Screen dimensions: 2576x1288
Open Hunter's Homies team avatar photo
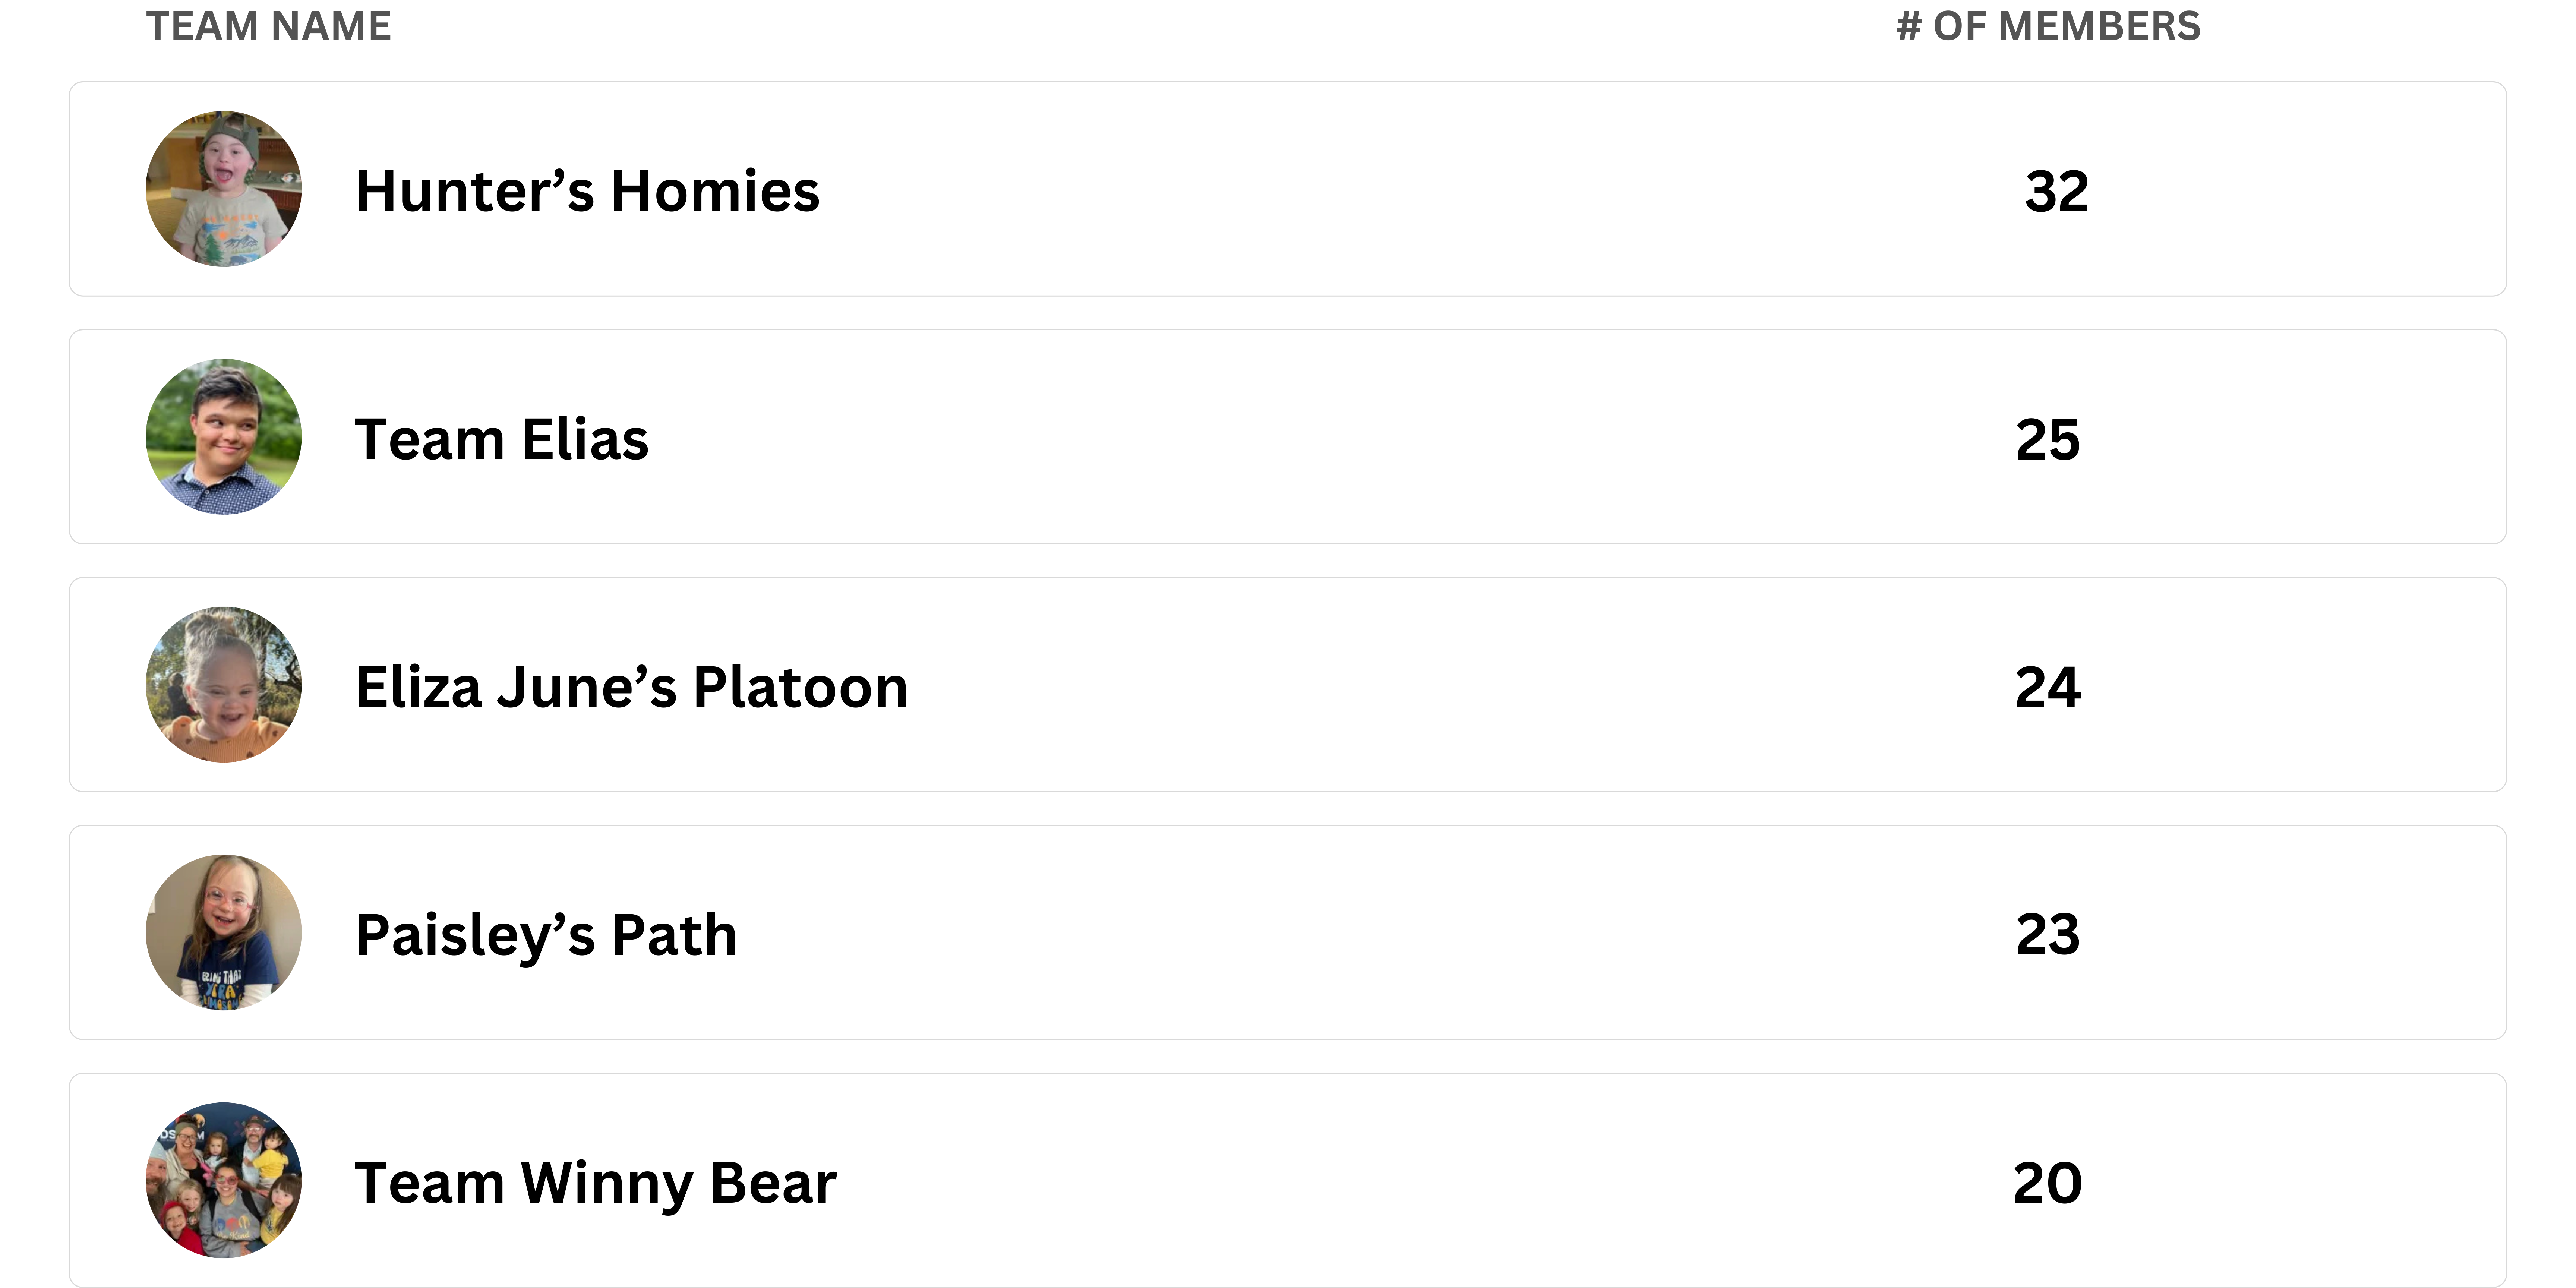click(x=224, y=189)
